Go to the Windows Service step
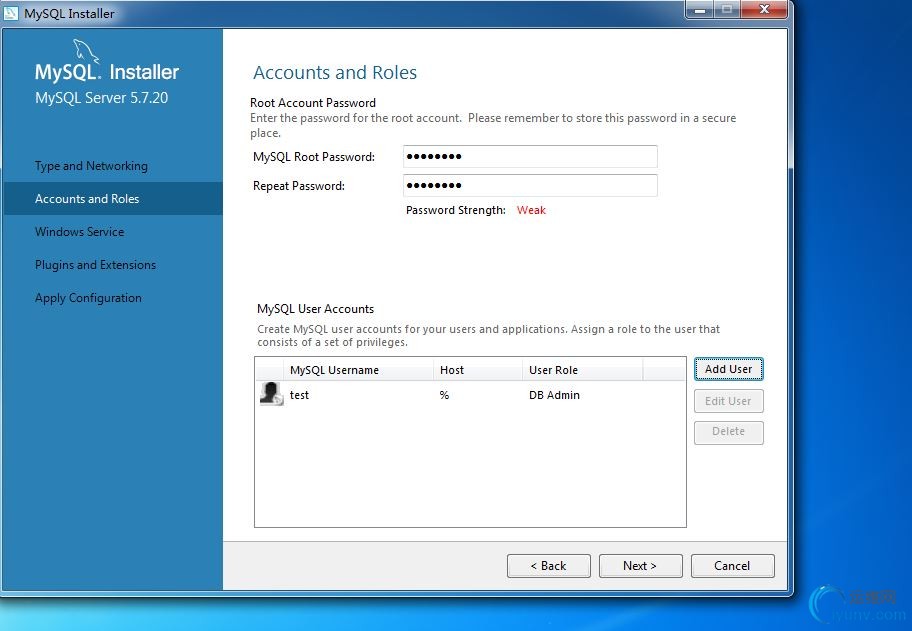Screen dimensions: 912x631 (x=80, y=231)
